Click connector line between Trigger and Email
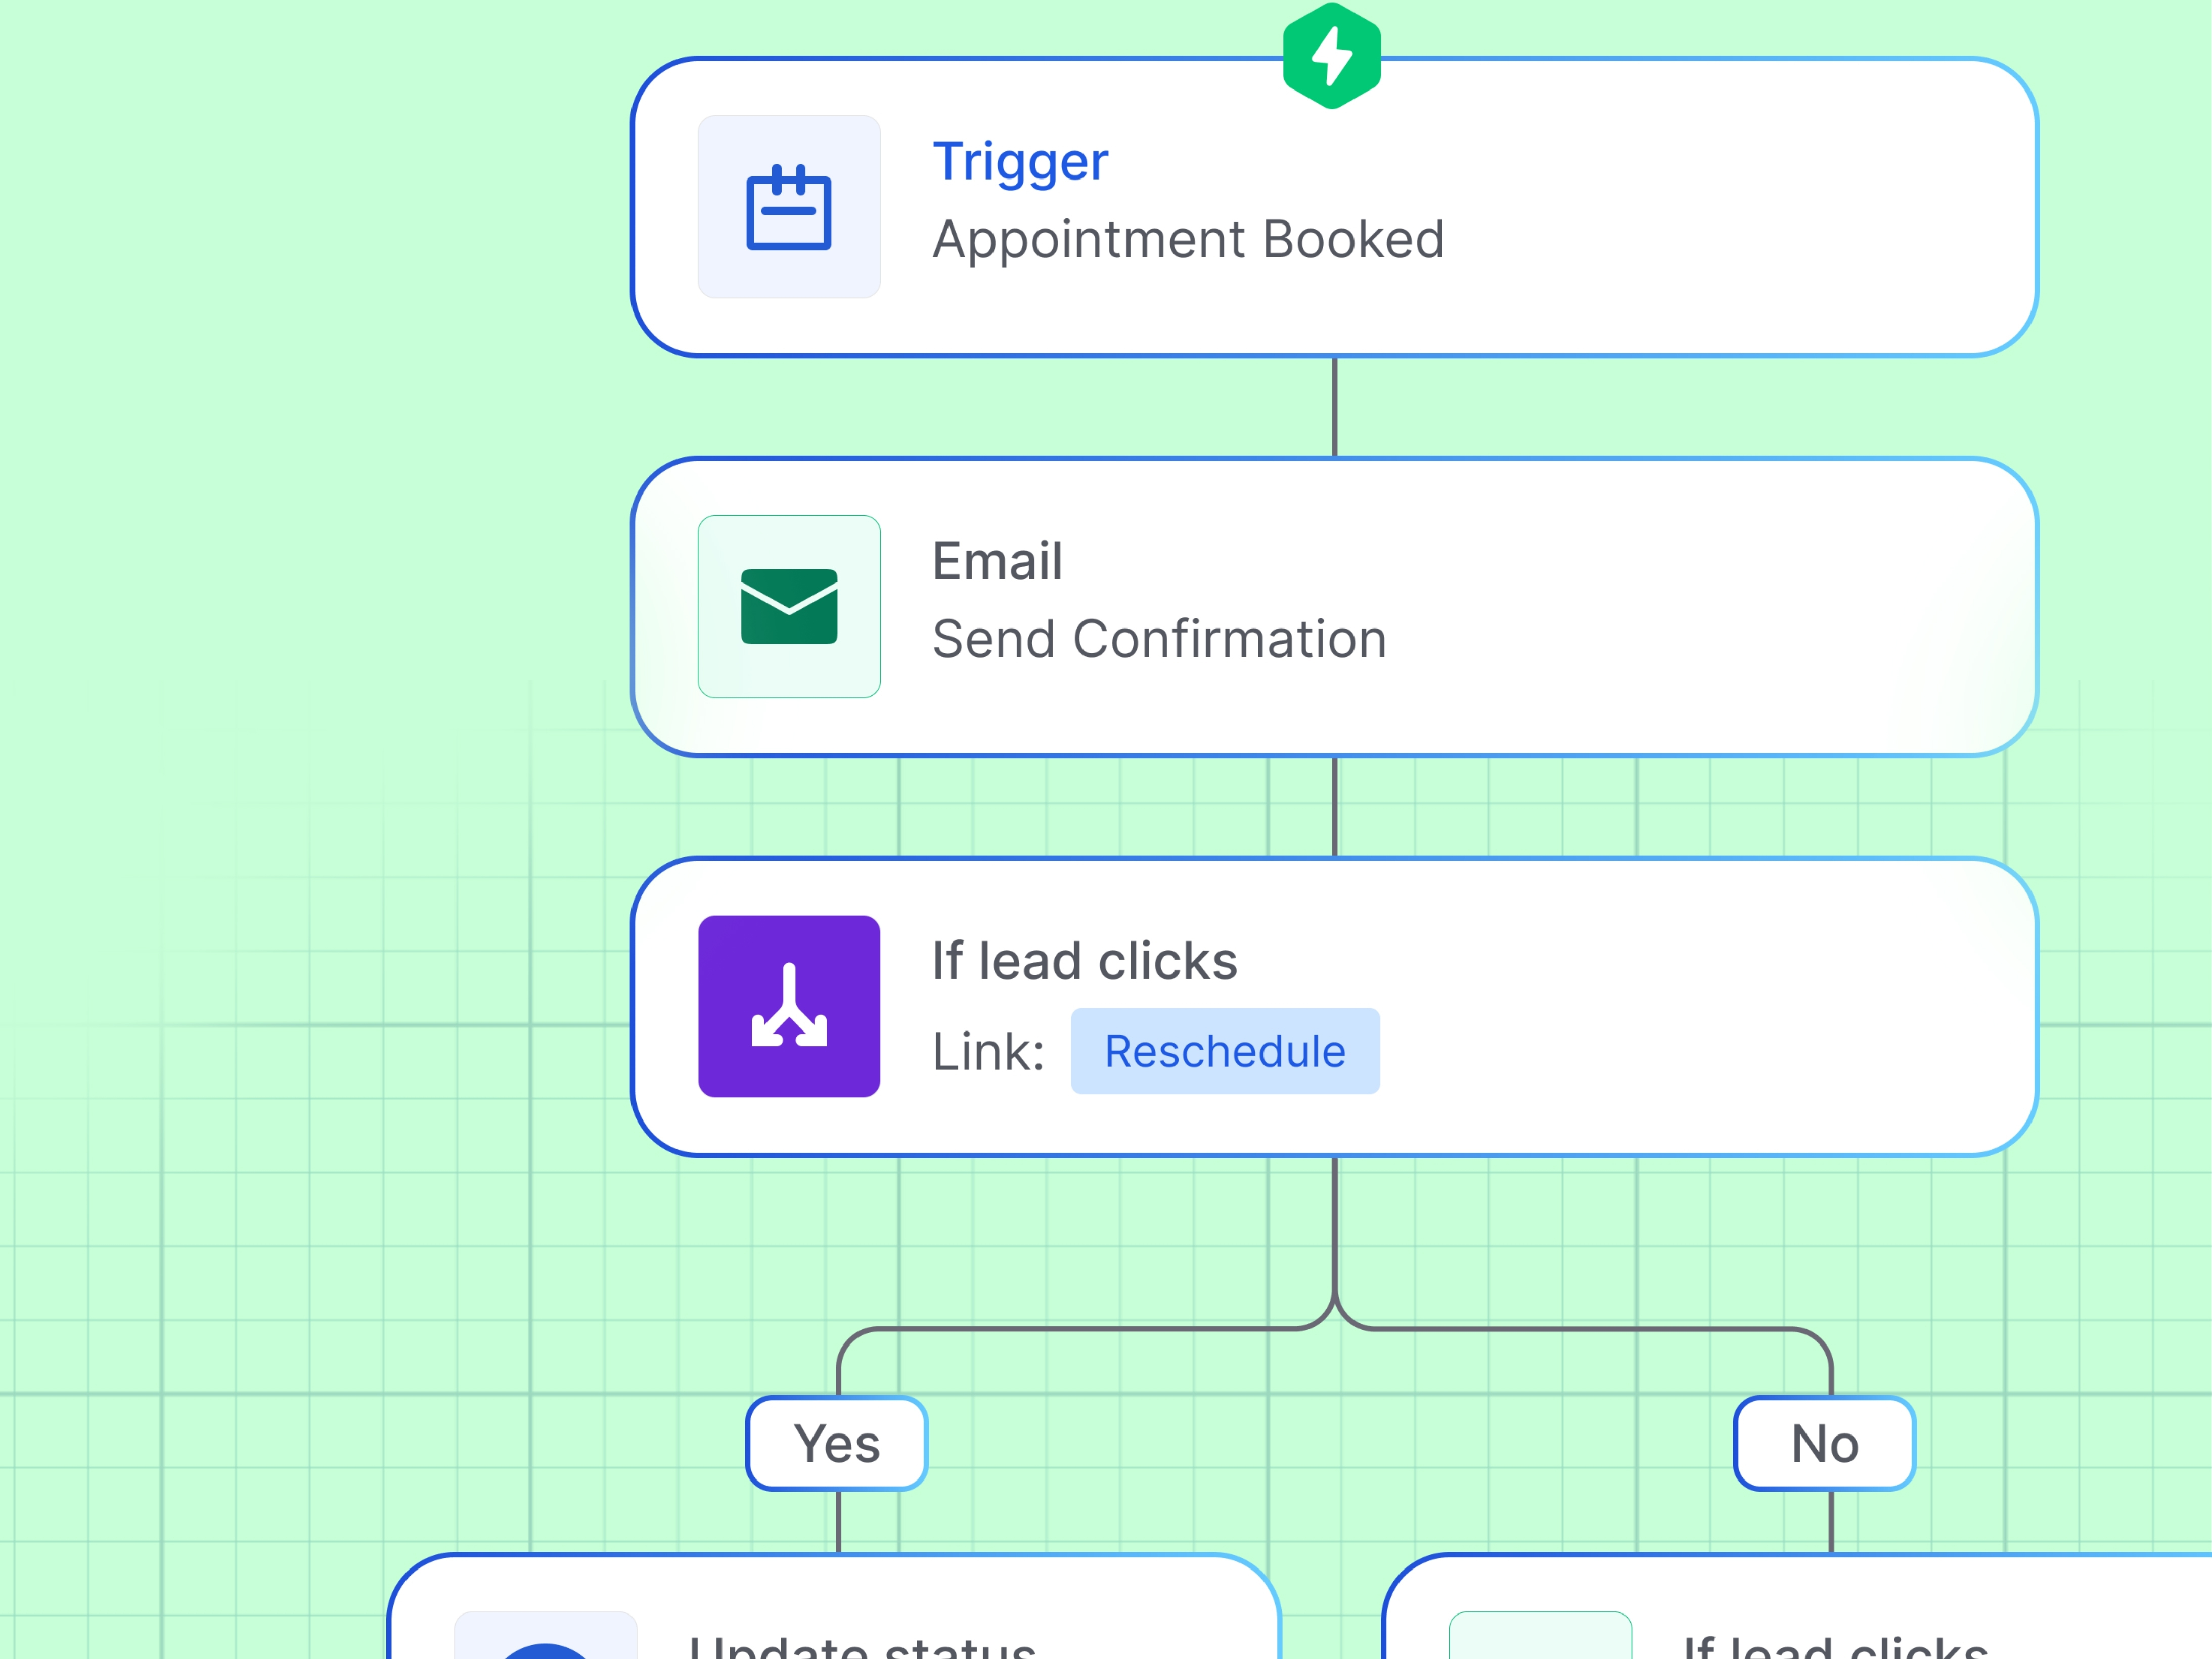This screenshot has height=1659, width=2212. 1334,407
